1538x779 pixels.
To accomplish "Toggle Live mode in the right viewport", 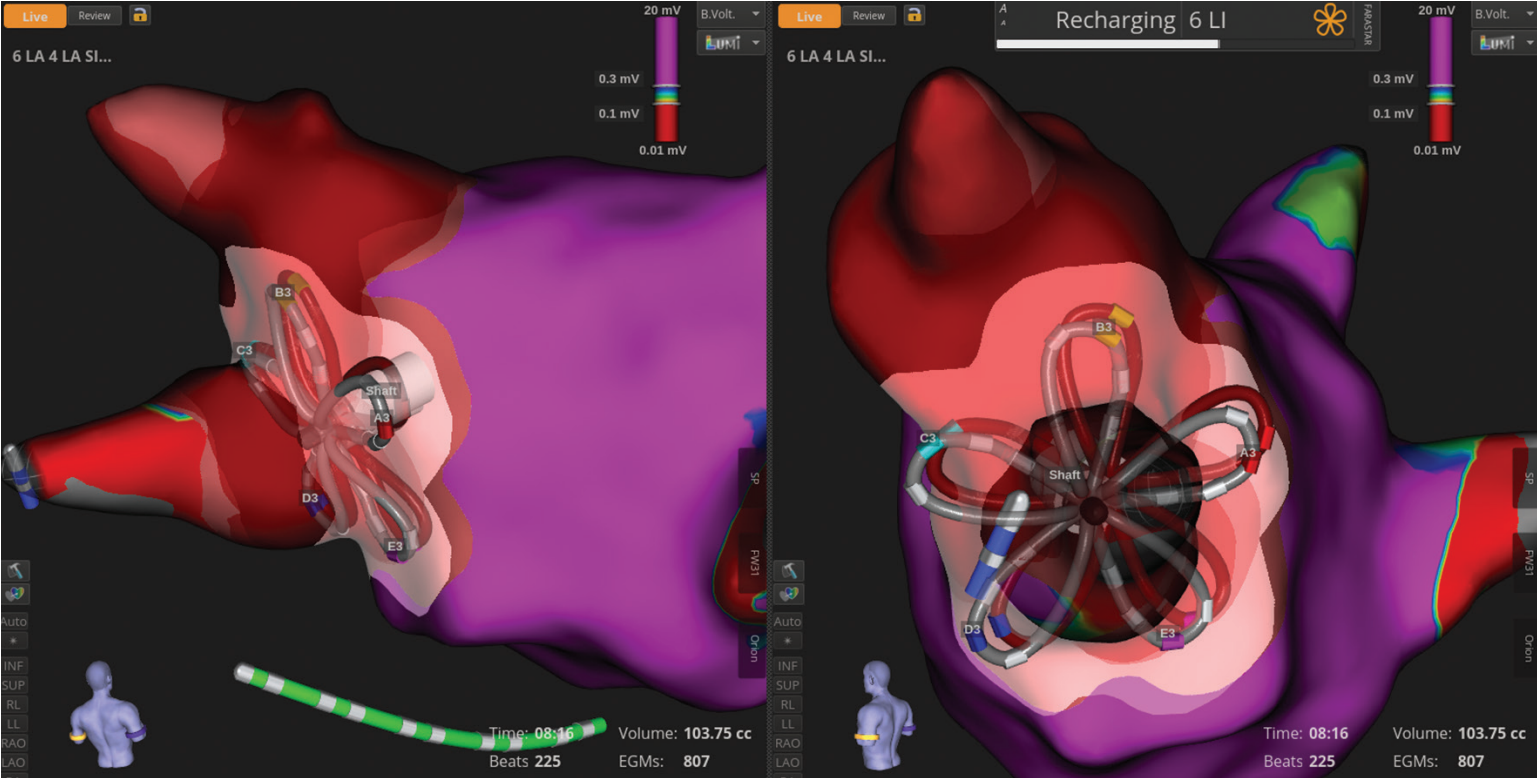I will point(808,16).
